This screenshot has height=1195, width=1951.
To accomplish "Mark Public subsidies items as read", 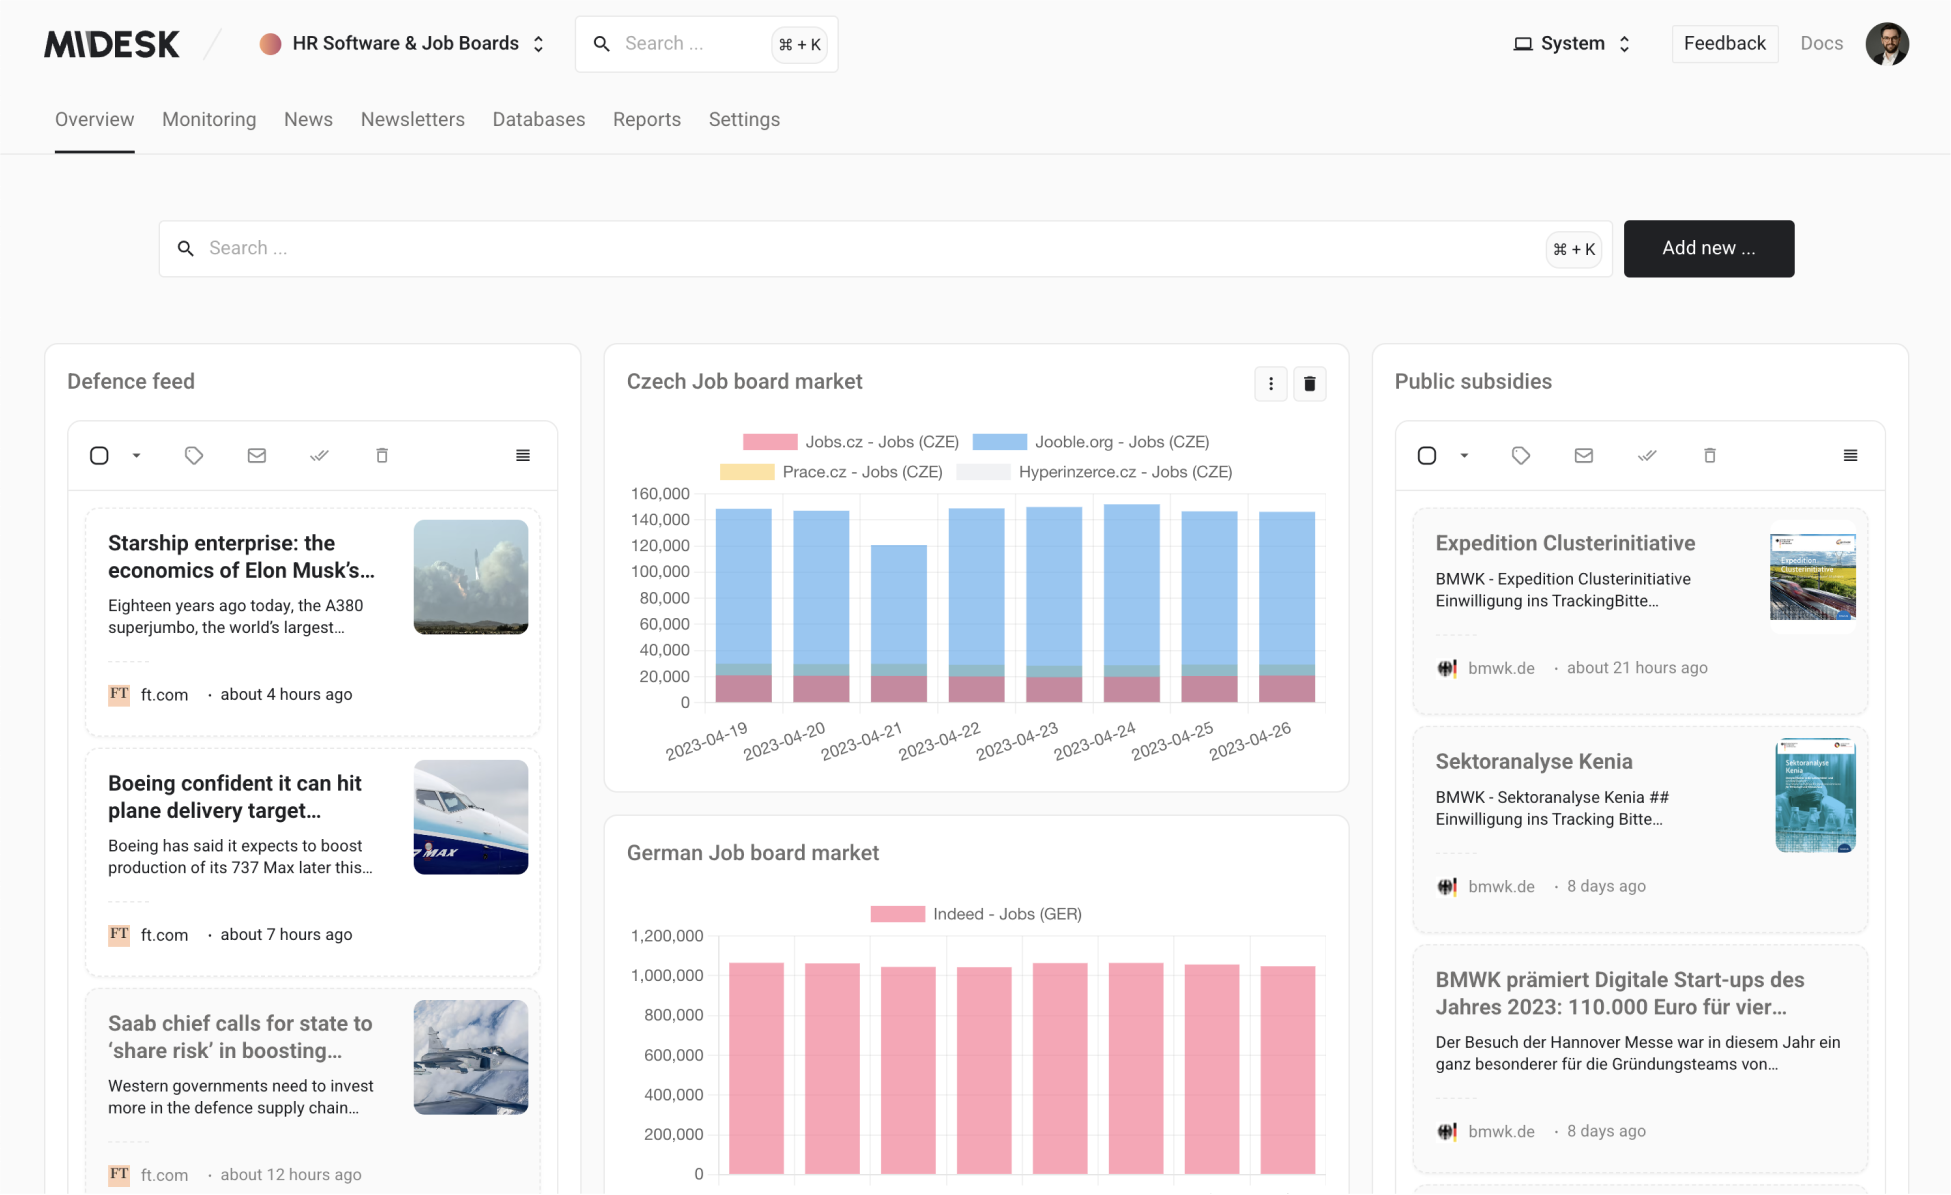I will (1648, 455).
